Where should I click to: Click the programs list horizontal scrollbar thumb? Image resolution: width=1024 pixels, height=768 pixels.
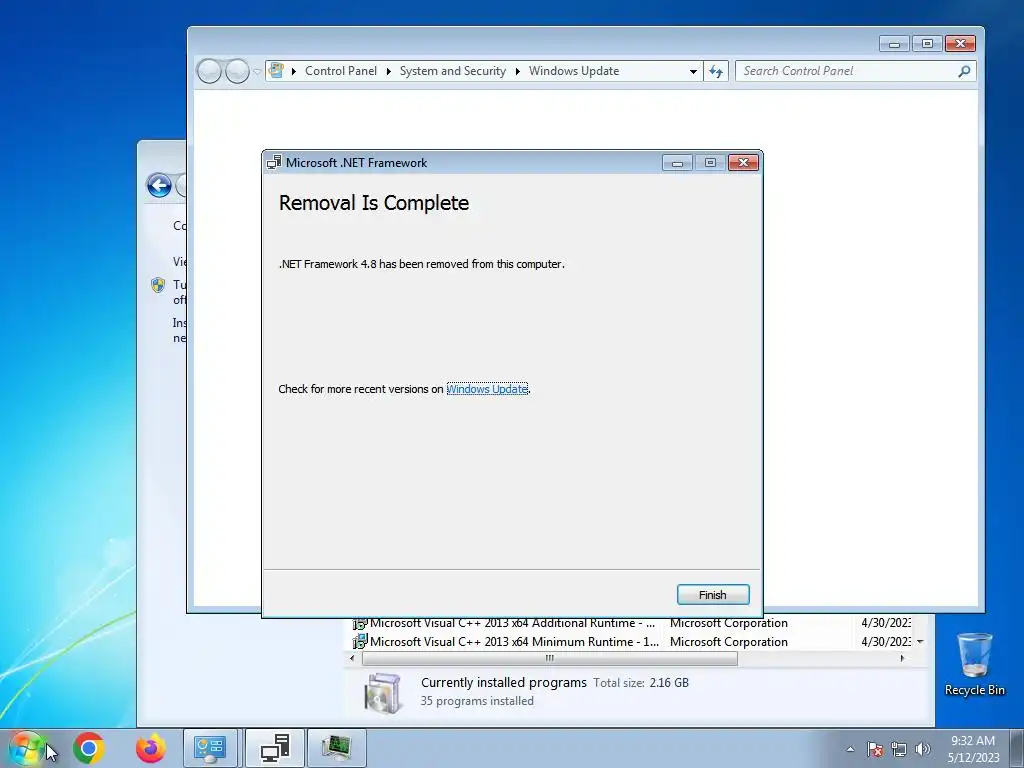550,658
